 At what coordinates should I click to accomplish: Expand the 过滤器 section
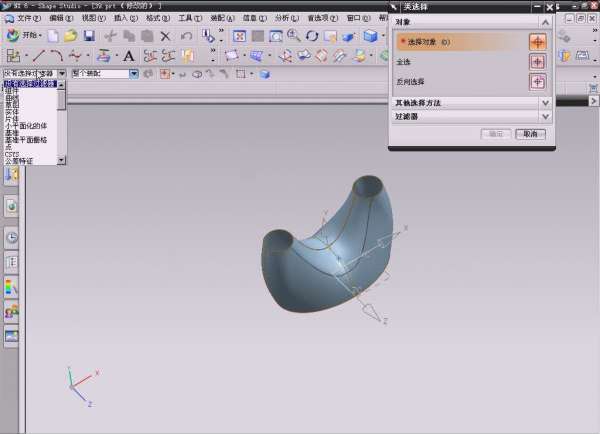click(x=545, y=116)
